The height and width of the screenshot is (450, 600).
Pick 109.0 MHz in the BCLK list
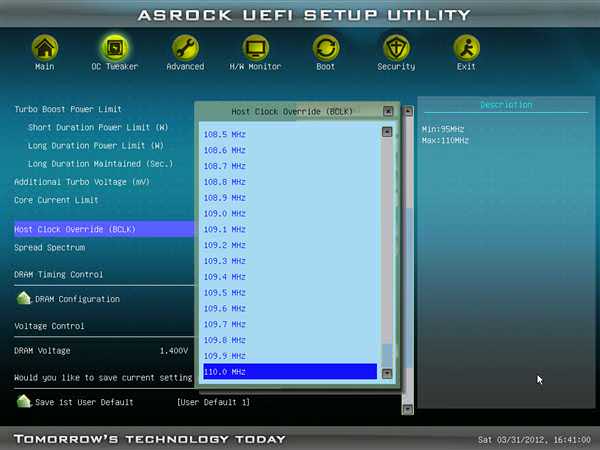[x=290, y=214]
